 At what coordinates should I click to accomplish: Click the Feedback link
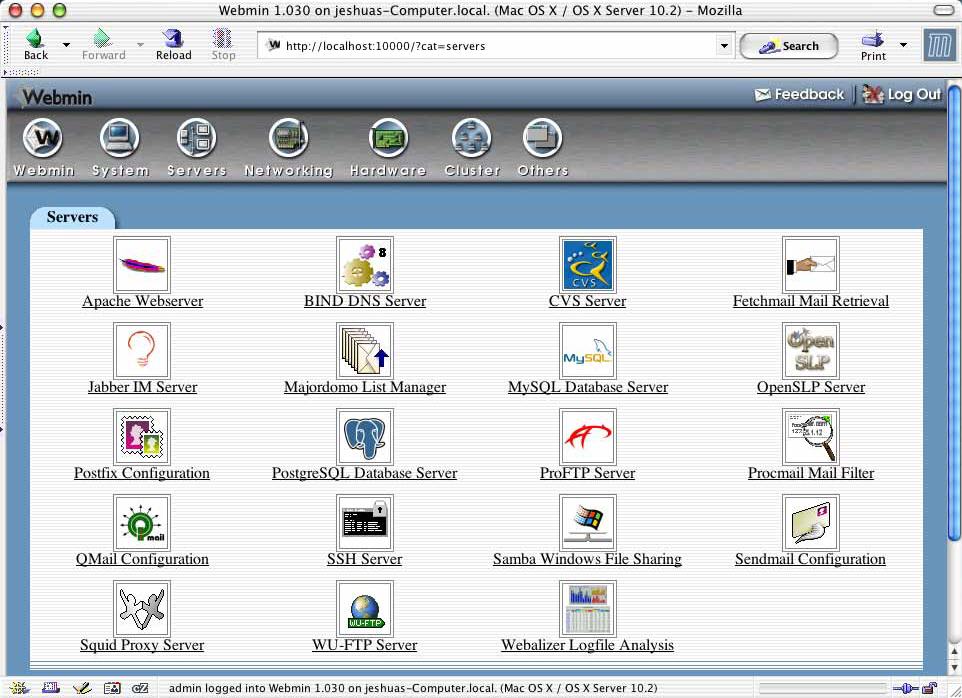point(800,94)
